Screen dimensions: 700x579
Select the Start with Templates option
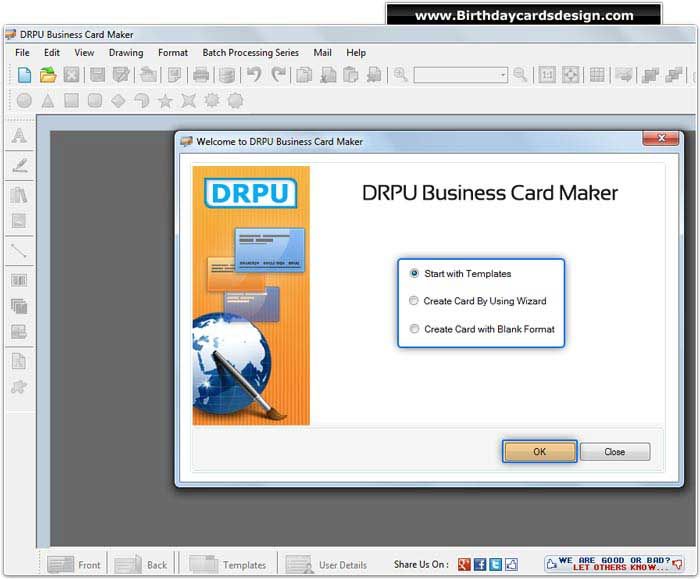461,274
